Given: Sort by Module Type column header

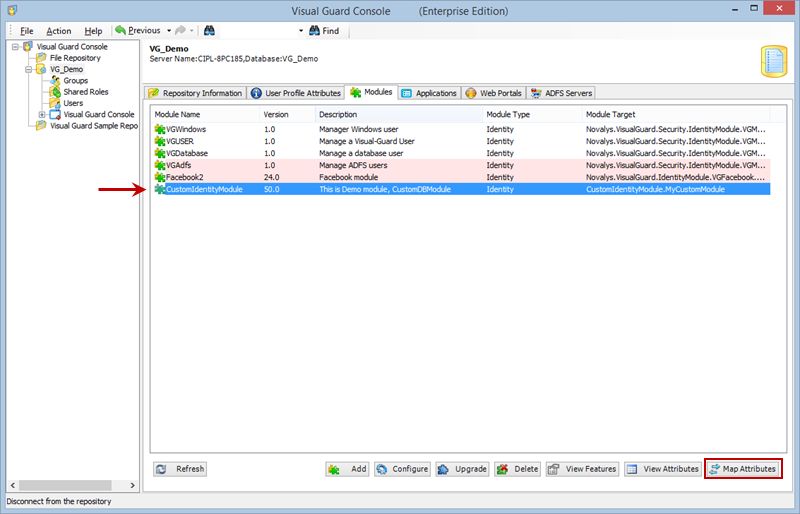Looking at the screenshot, I should (x=533, y=114).
